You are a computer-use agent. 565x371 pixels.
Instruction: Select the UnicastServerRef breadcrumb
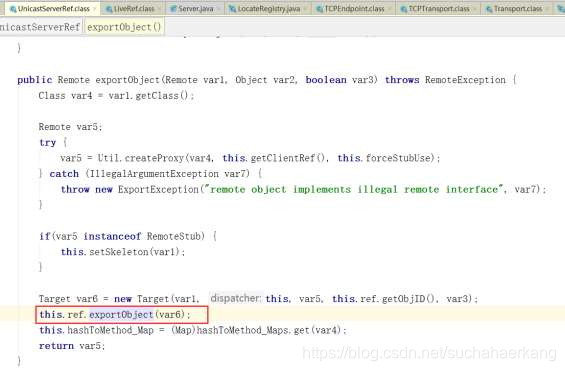pyautogui.click(x=40, y=27)
